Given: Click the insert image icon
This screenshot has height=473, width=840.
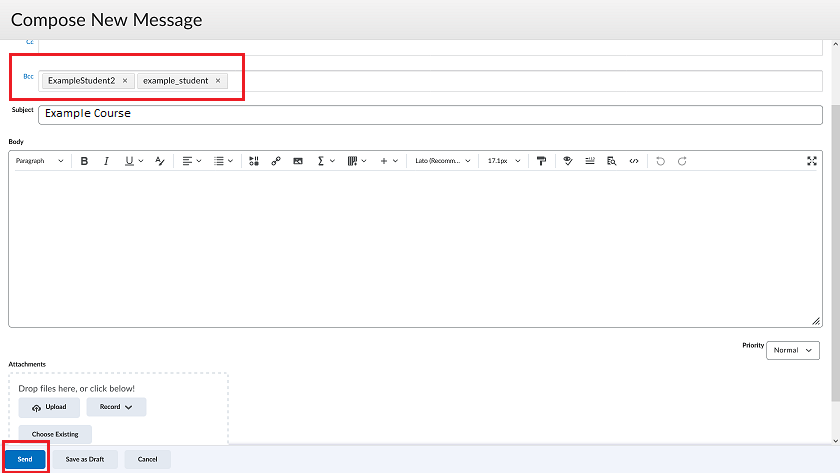Looking at the screenshot, I should click(298, 161).
